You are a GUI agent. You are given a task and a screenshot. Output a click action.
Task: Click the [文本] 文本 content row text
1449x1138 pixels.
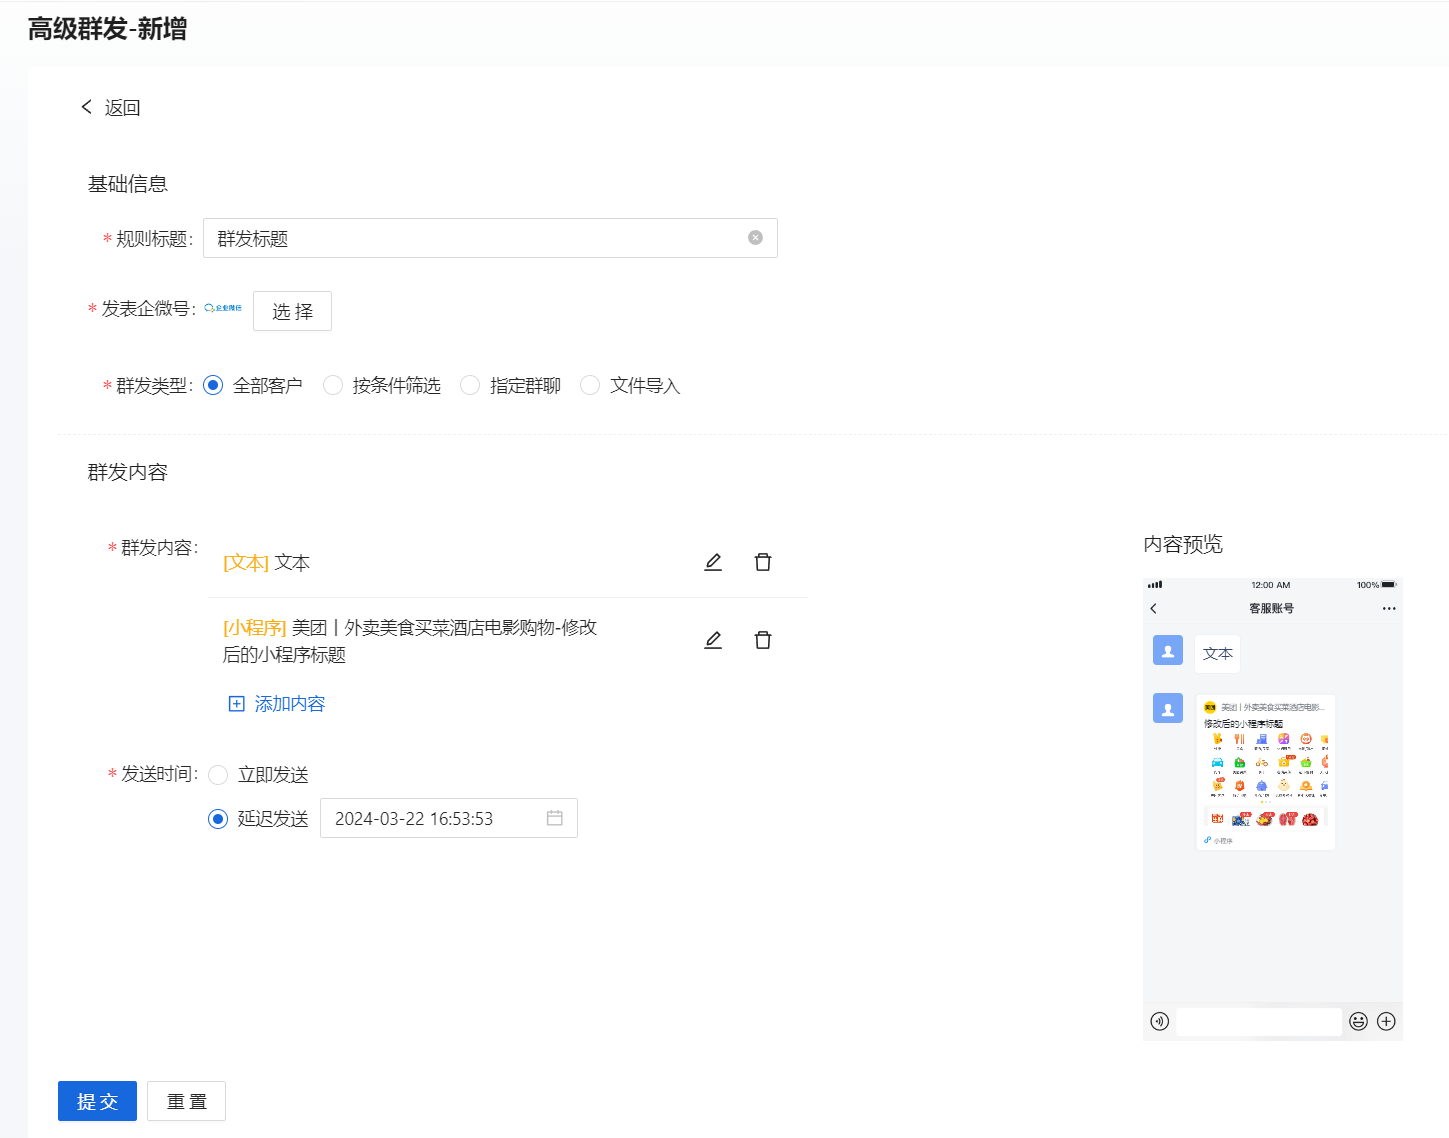click(266, 563)
